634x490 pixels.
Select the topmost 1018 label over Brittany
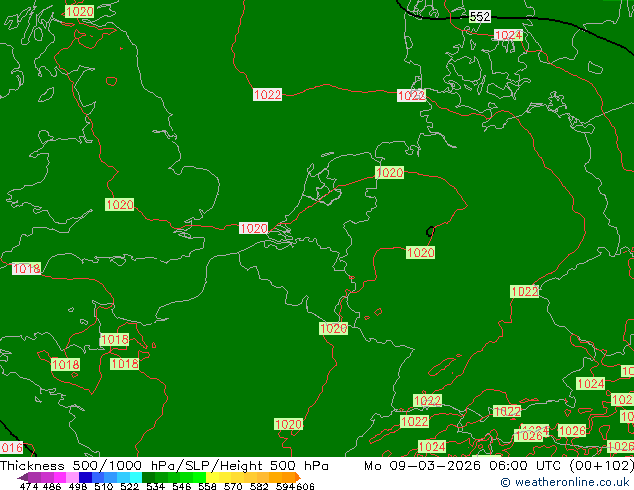114,340
